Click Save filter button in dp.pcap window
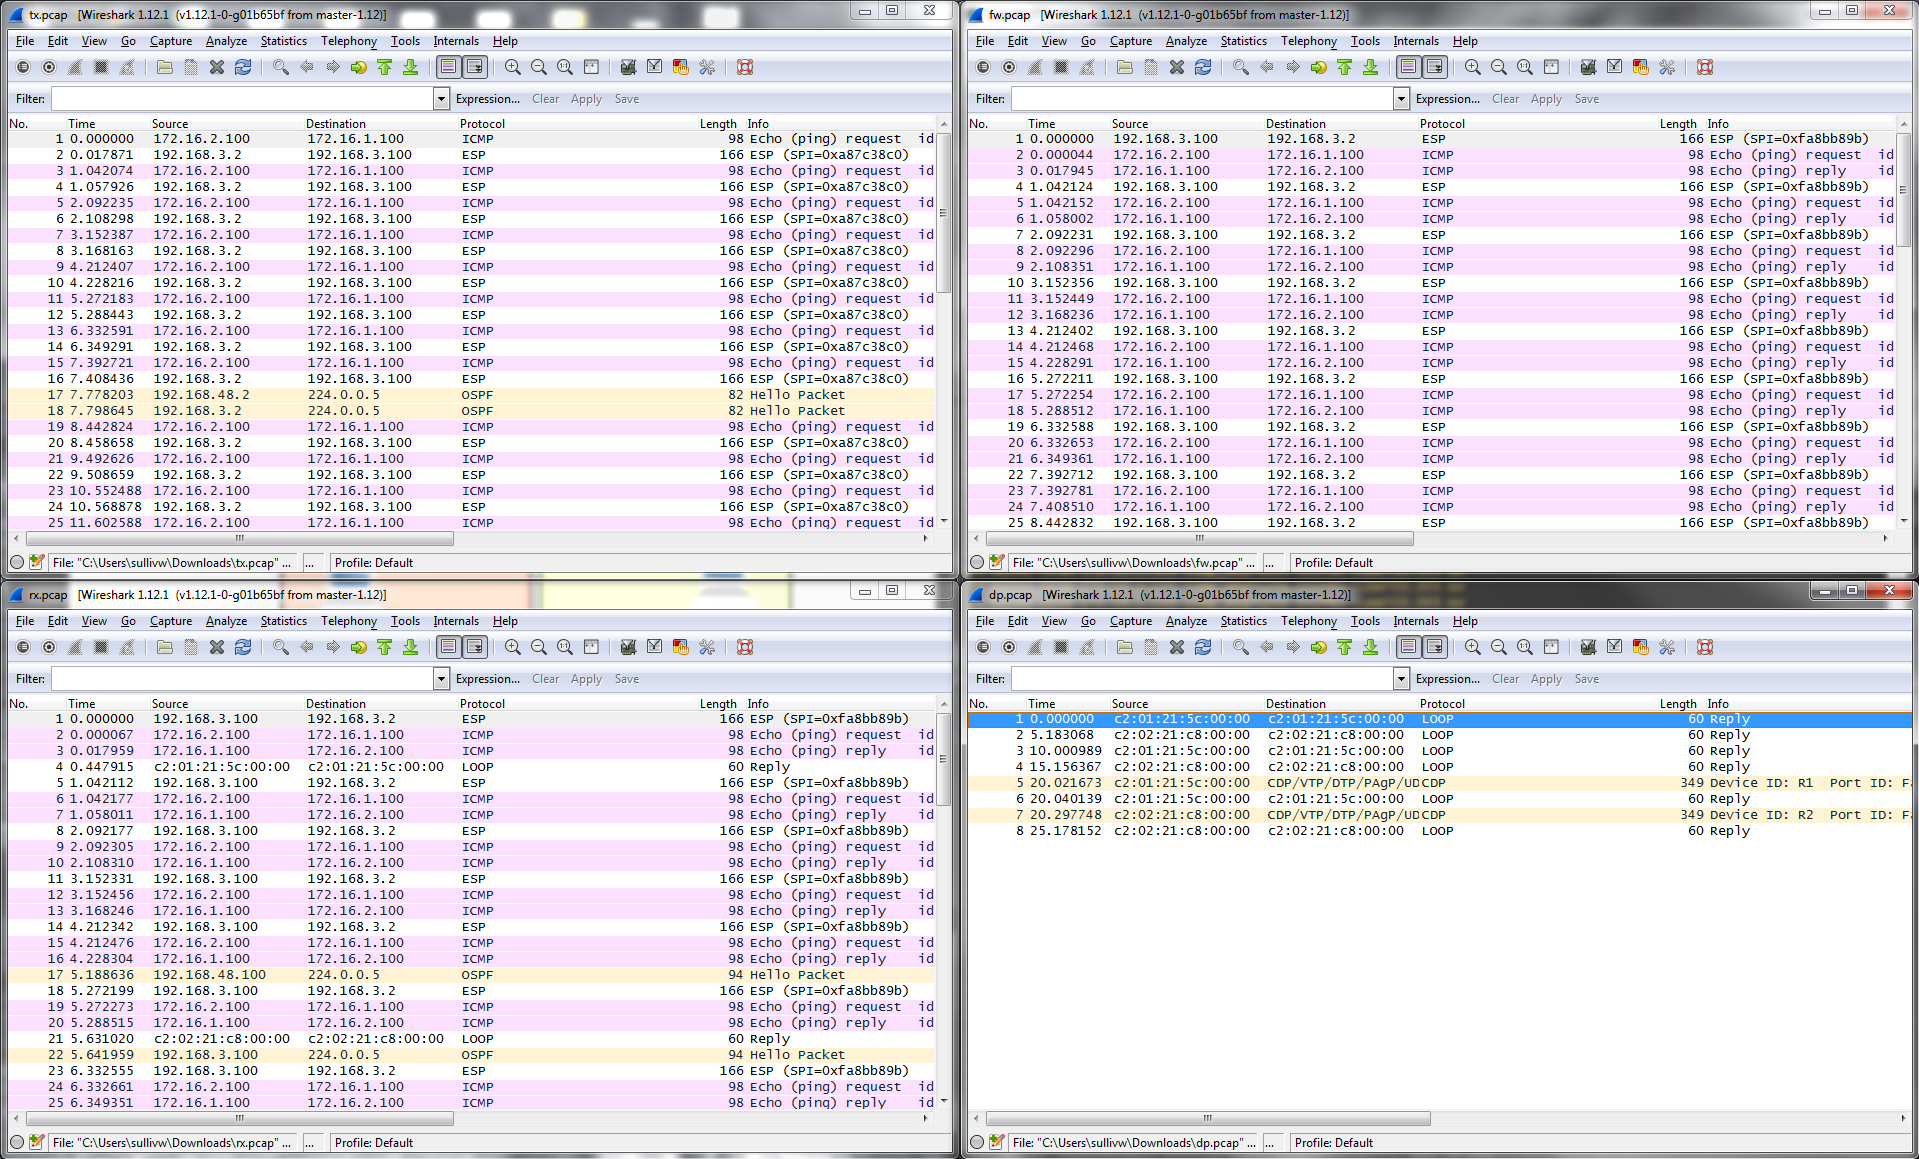Screen dimensions: 1919x1159 (1586, 679)
